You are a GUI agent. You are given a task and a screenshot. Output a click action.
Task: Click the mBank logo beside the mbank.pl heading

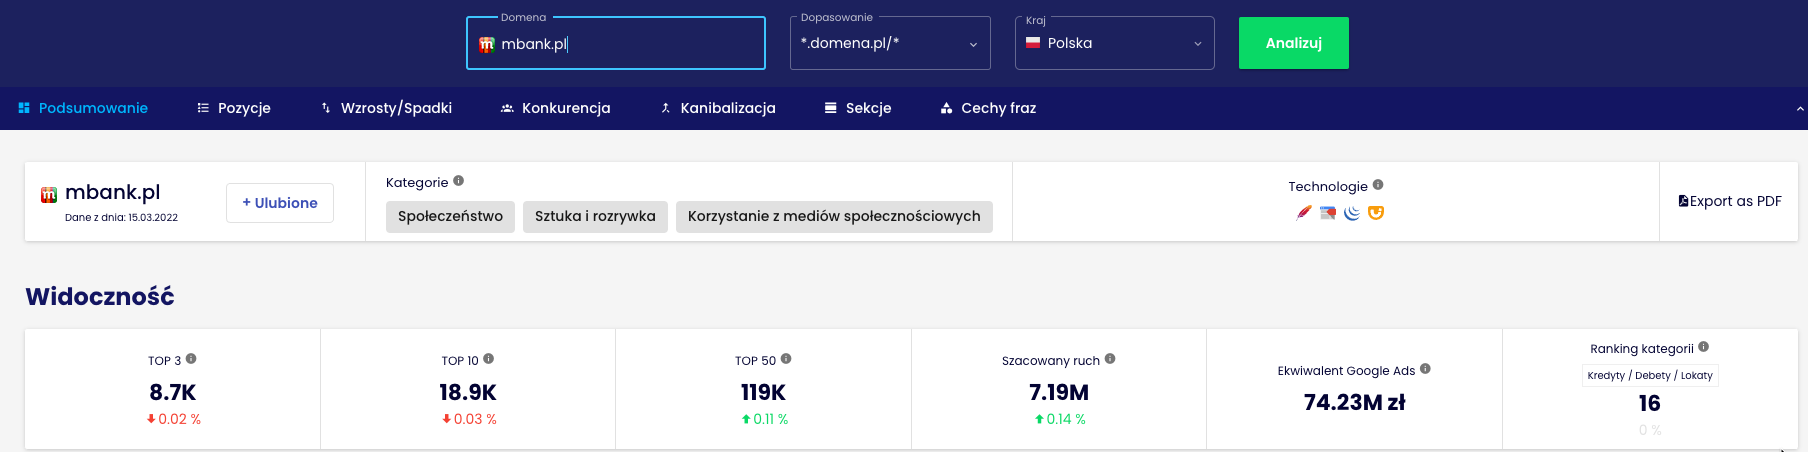[49, 195]
